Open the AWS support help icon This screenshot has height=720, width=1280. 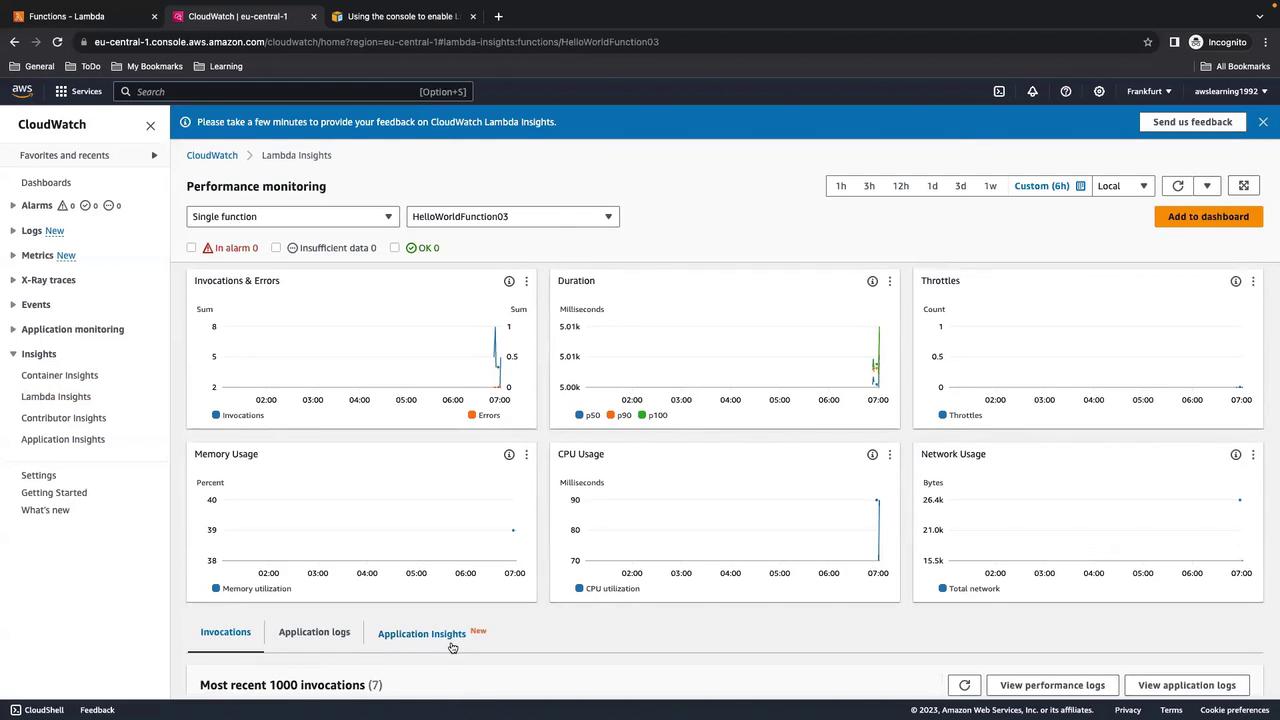pyautogui.click(x=1066, y=91)
